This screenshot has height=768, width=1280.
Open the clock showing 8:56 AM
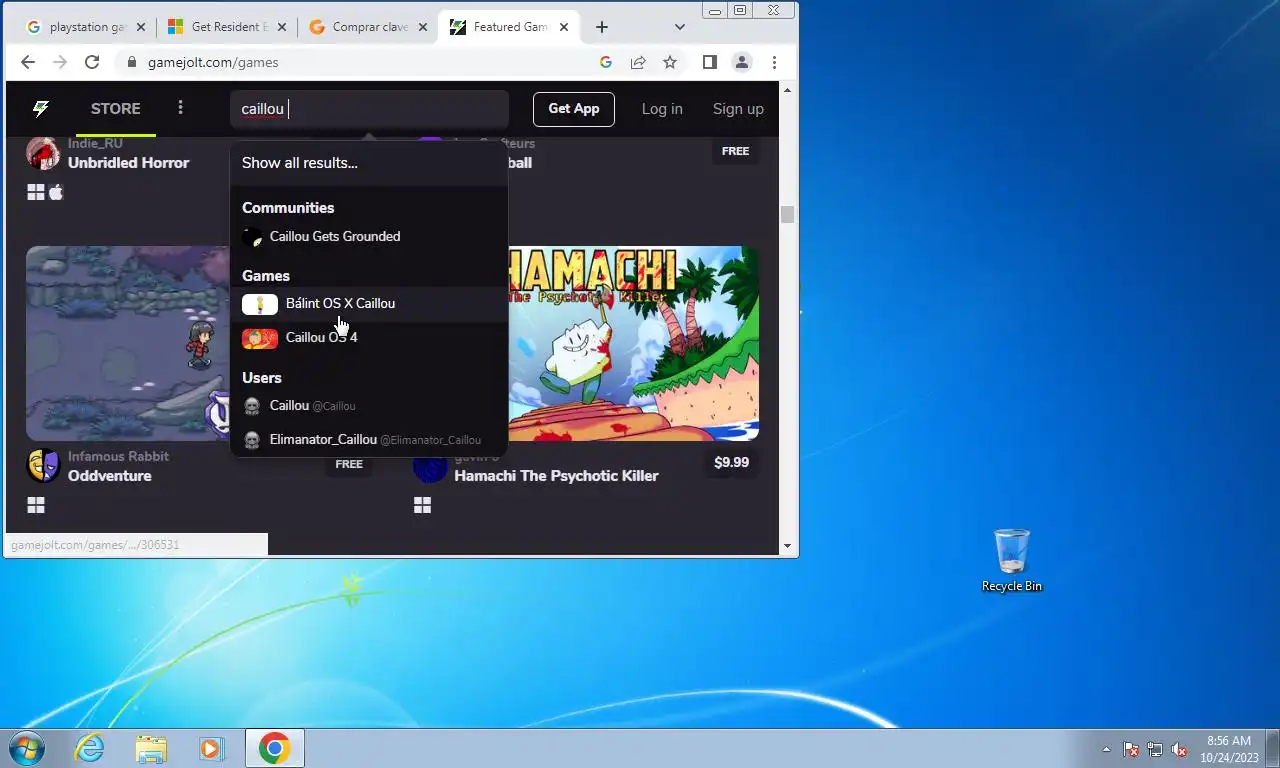click(1228, 749)
